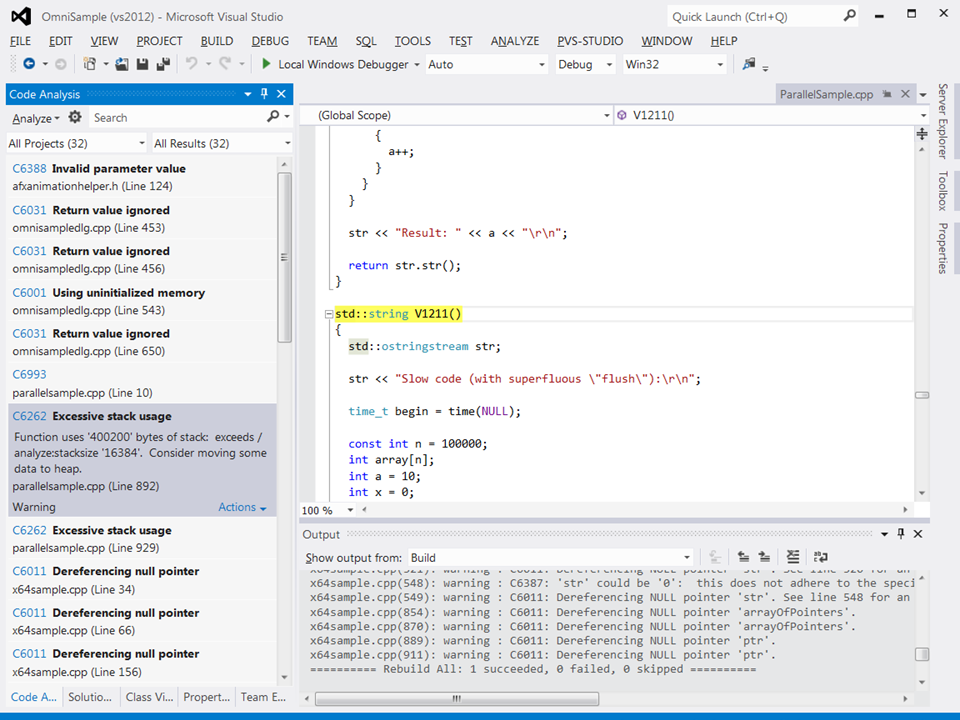
Task: Click the C6388 warning code link
Action: click(29, 168)
